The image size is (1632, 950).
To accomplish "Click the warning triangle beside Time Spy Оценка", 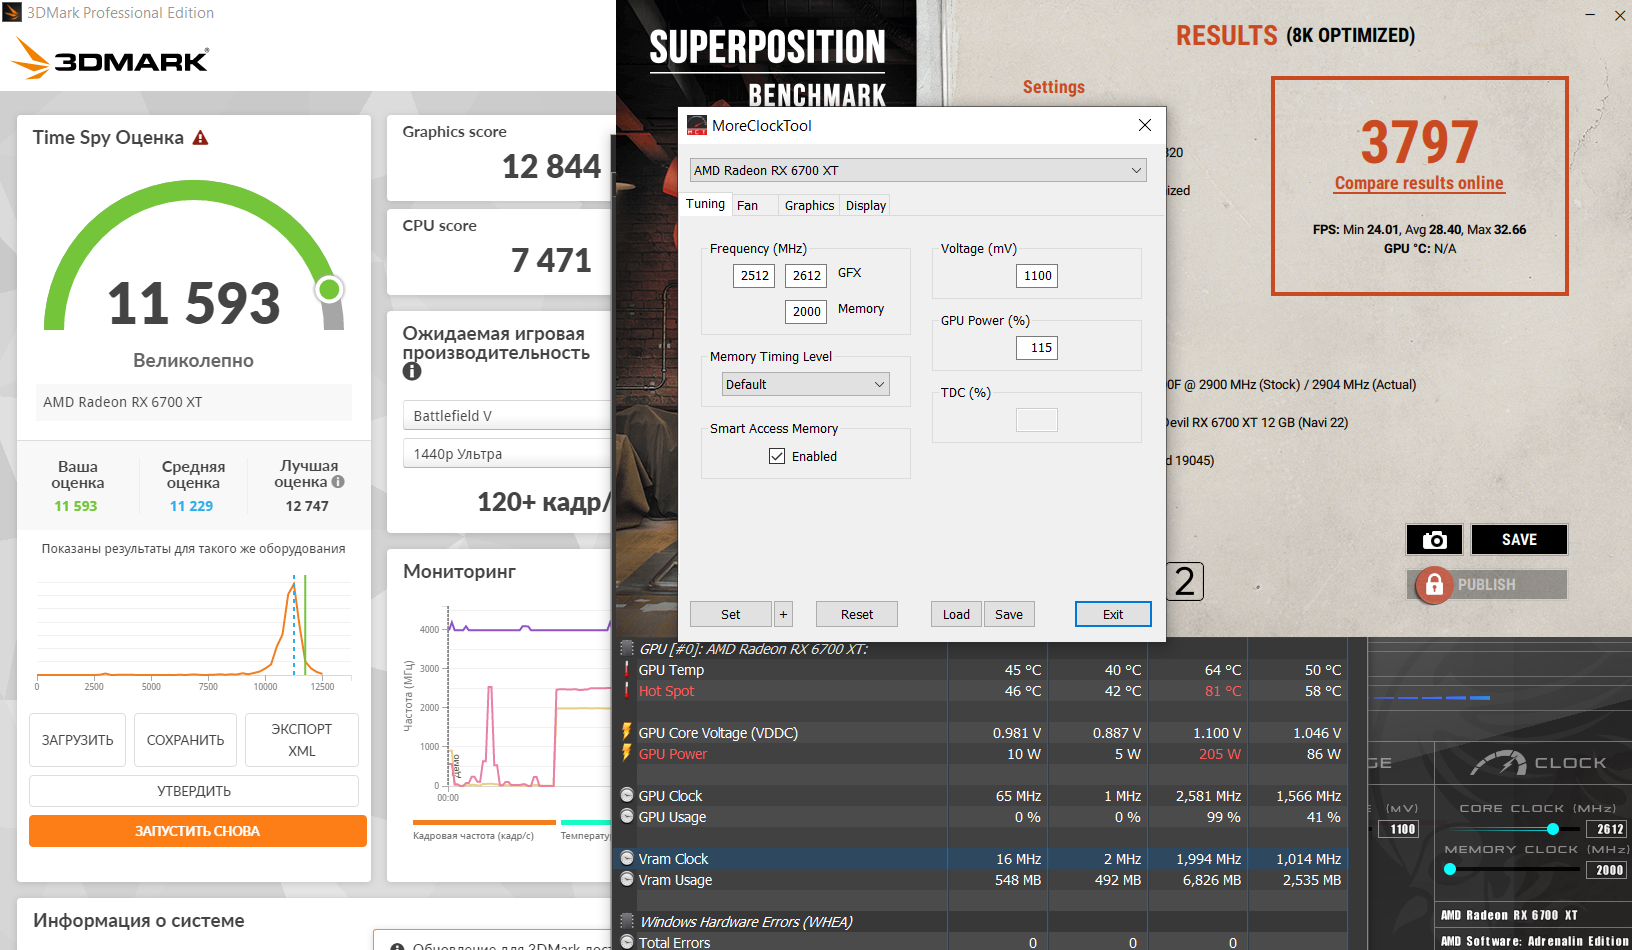I will (x=201, y=138).
